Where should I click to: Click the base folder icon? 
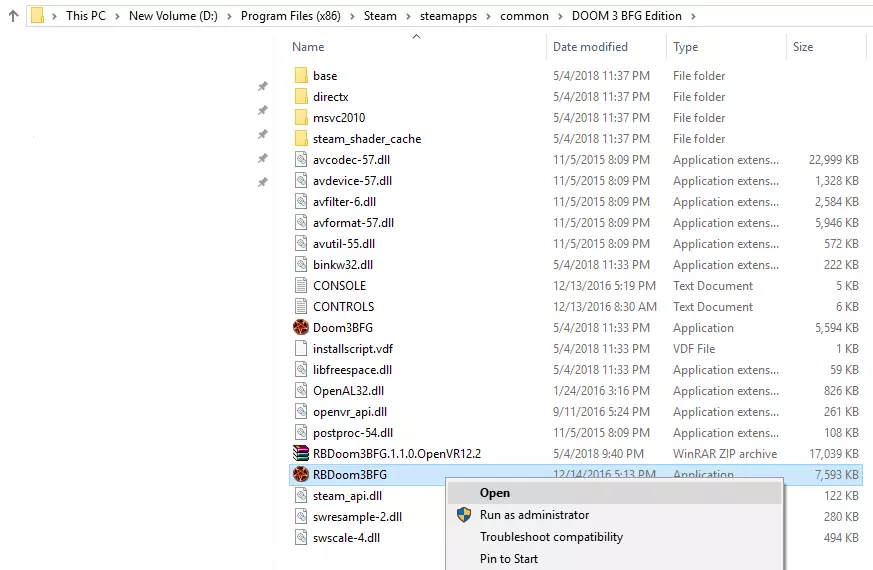pos(301,75)
